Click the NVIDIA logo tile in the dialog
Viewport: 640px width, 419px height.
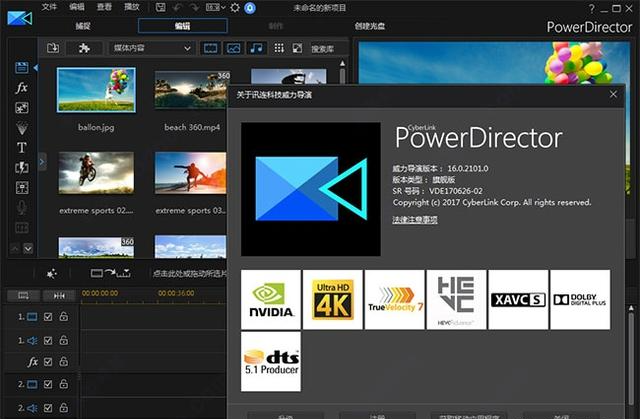point(271,299)
